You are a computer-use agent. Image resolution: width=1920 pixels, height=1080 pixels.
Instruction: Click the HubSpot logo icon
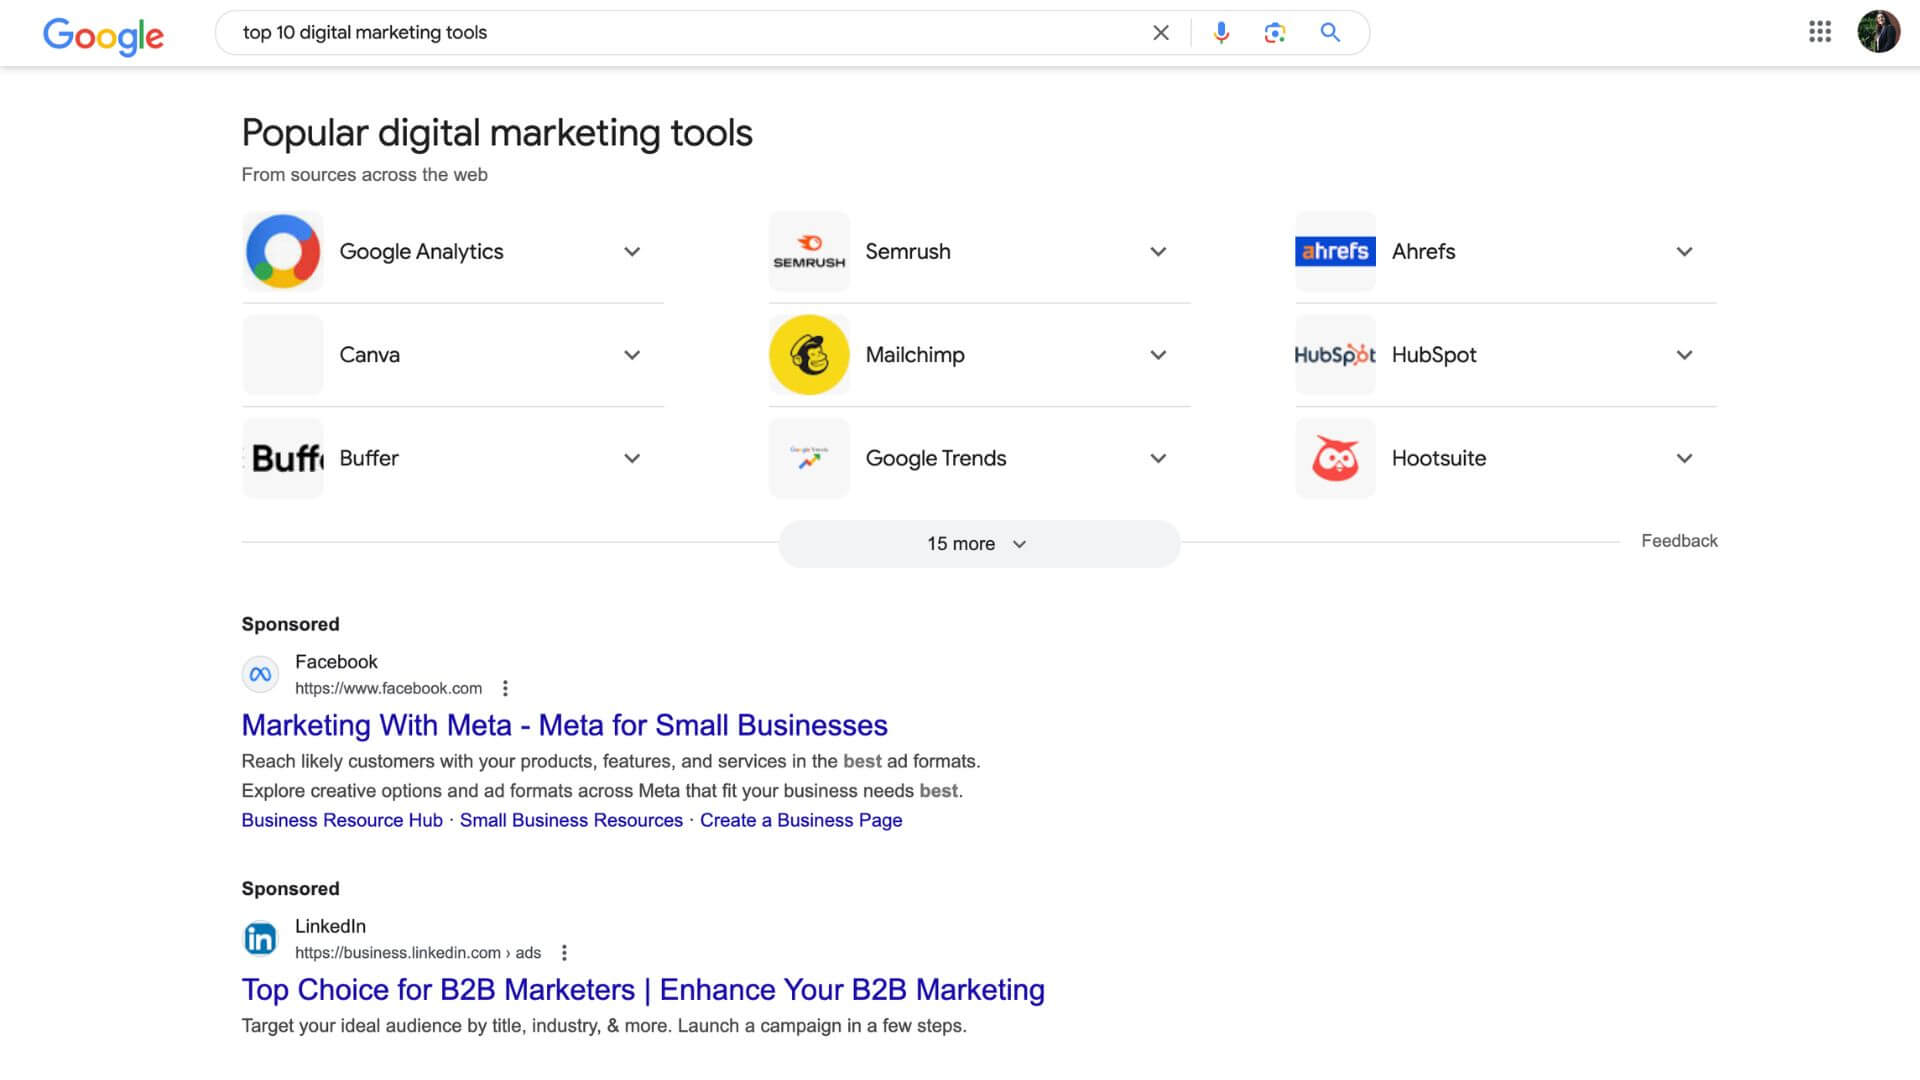(1335, 355)
